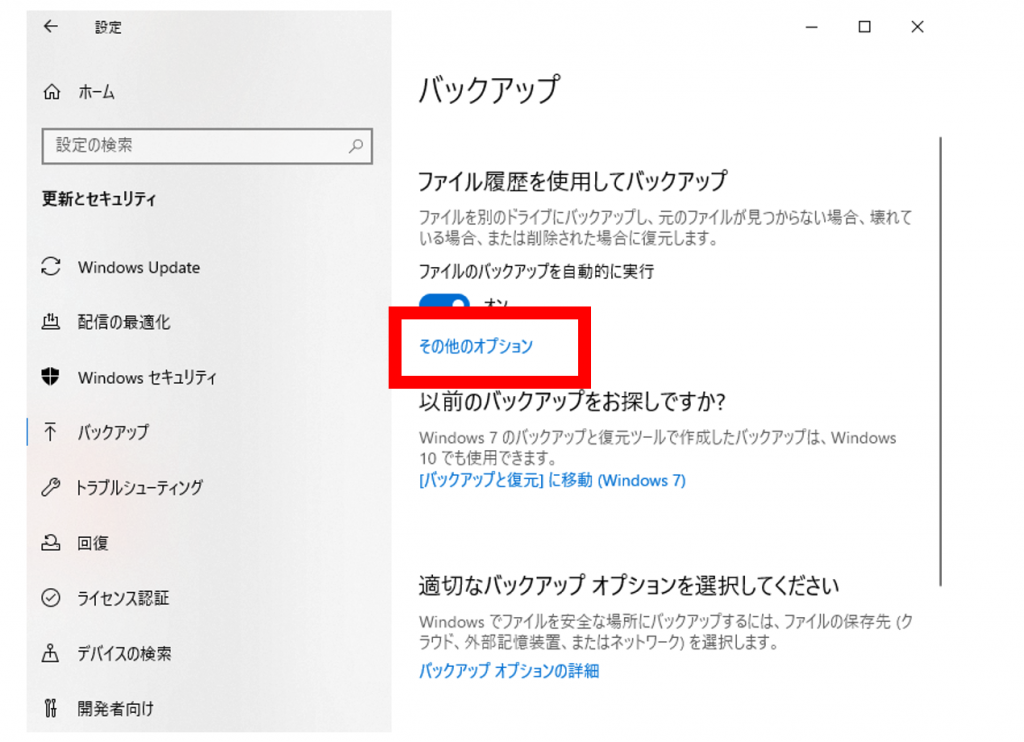The width and height of the screenshot is (1024, 742).
Task: Click the トラブルシューティング wrench icon
Action: point(50,488)
